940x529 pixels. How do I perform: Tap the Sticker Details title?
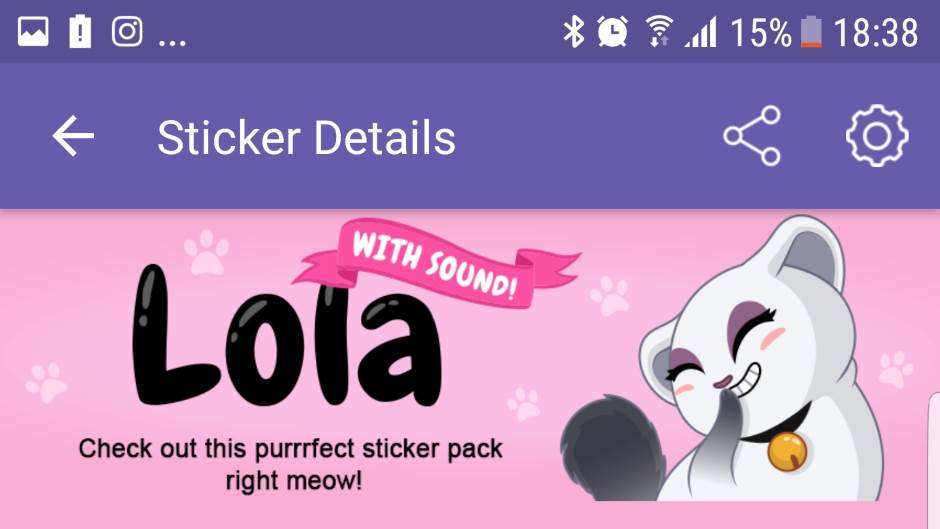(306, 137)
